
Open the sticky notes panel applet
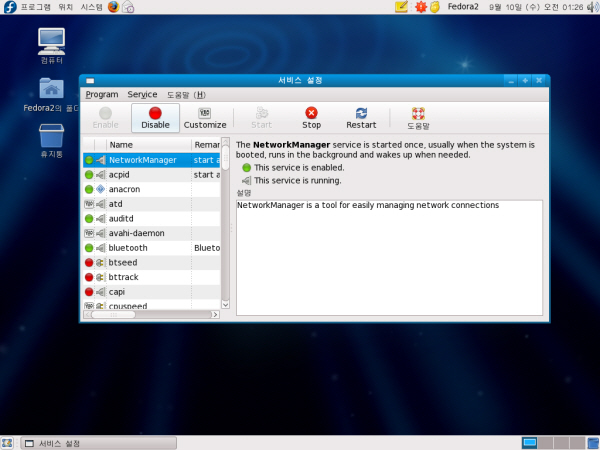click(x=401, y=7)
